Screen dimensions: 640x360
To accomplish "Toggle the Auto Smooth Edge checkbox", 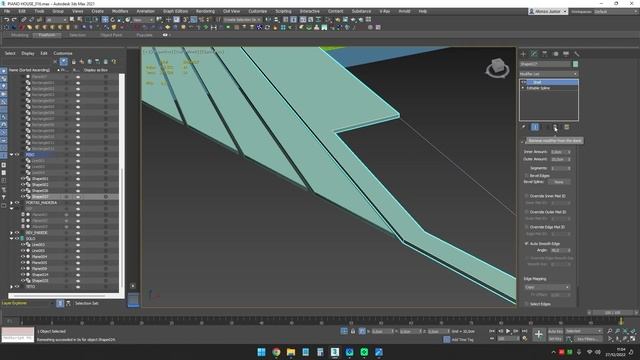I will point(527,243).
